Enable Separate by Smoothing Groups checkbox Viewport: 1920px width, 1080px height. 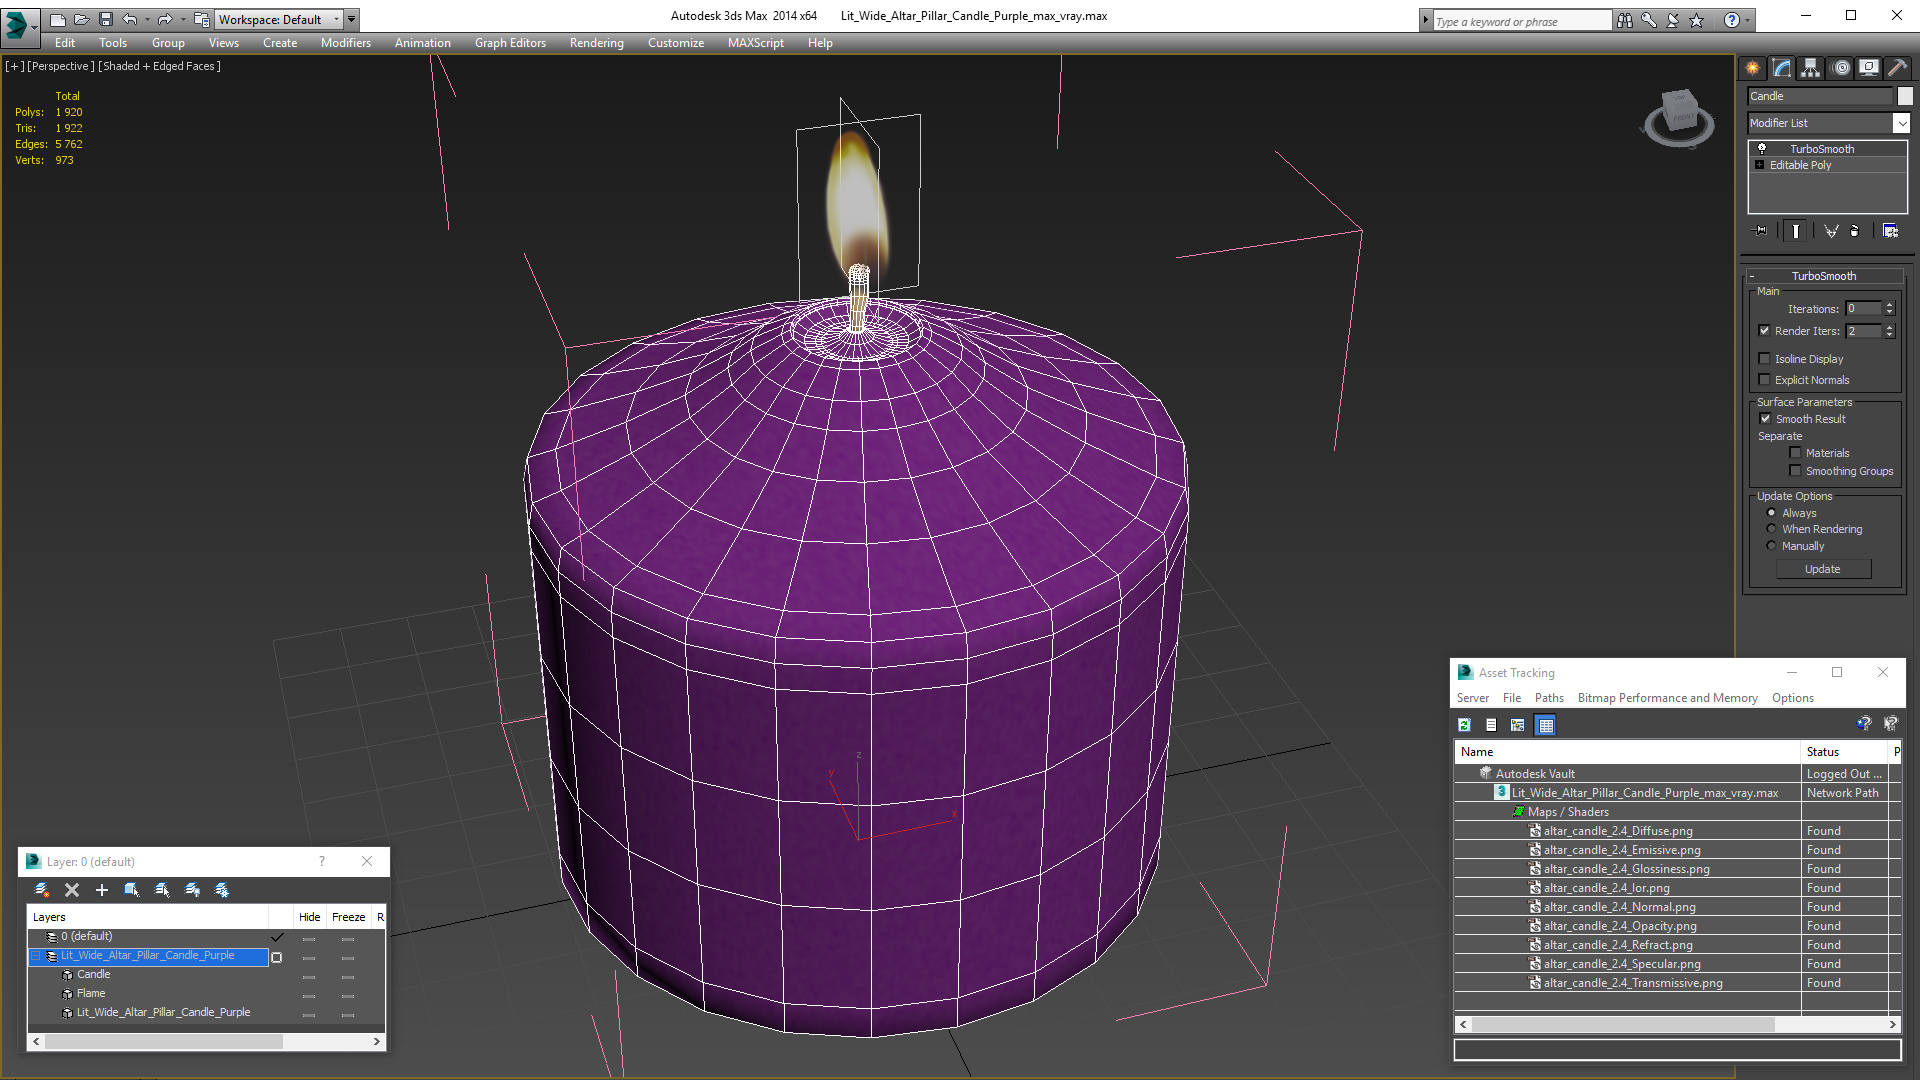tap(1795, 471)
